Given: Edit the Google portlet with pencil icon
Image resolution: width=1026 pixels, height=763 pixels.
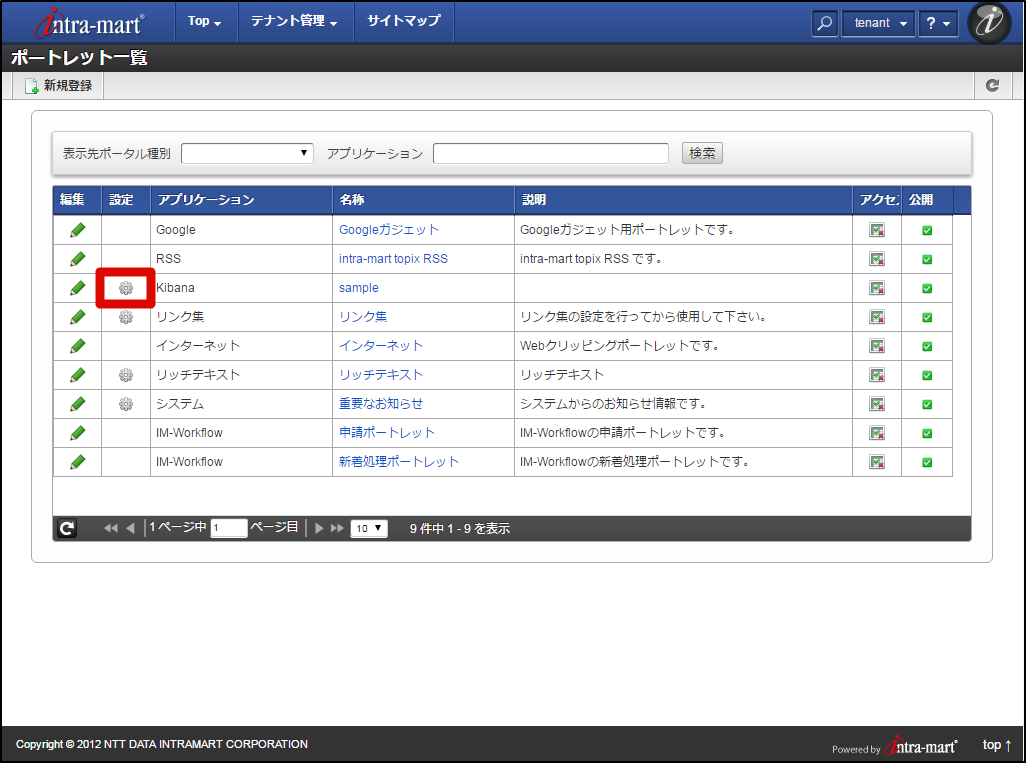Looking at the screenshot, I should (x=77, y=229).
